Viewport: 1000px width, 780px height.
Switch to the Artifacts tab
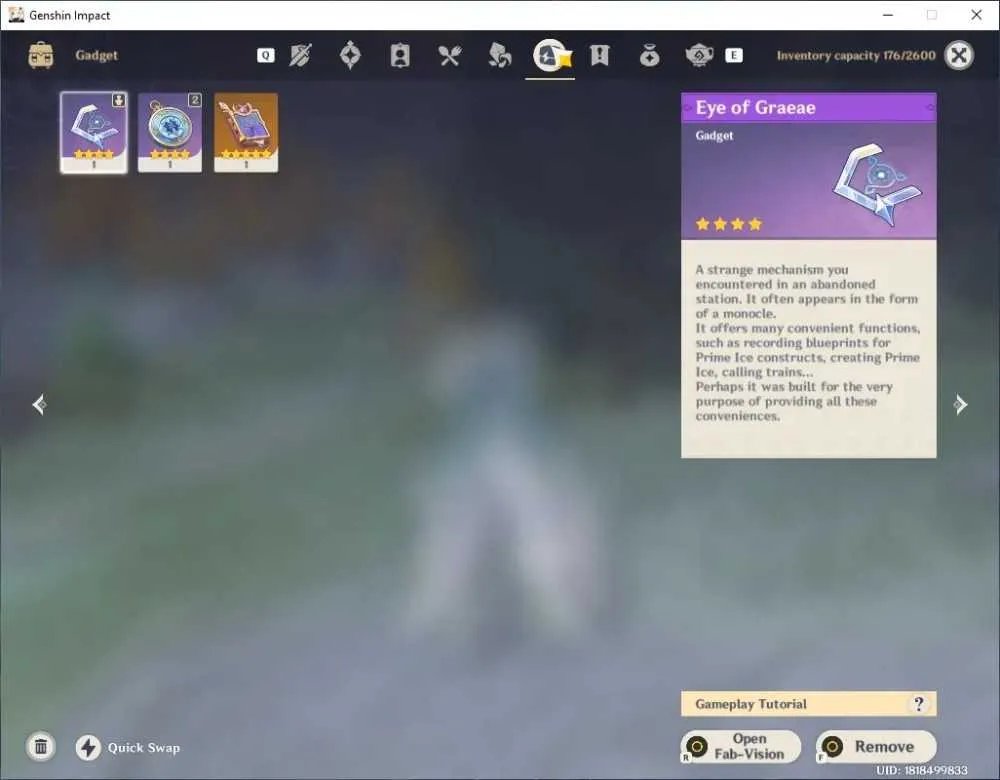pos(350,55)
